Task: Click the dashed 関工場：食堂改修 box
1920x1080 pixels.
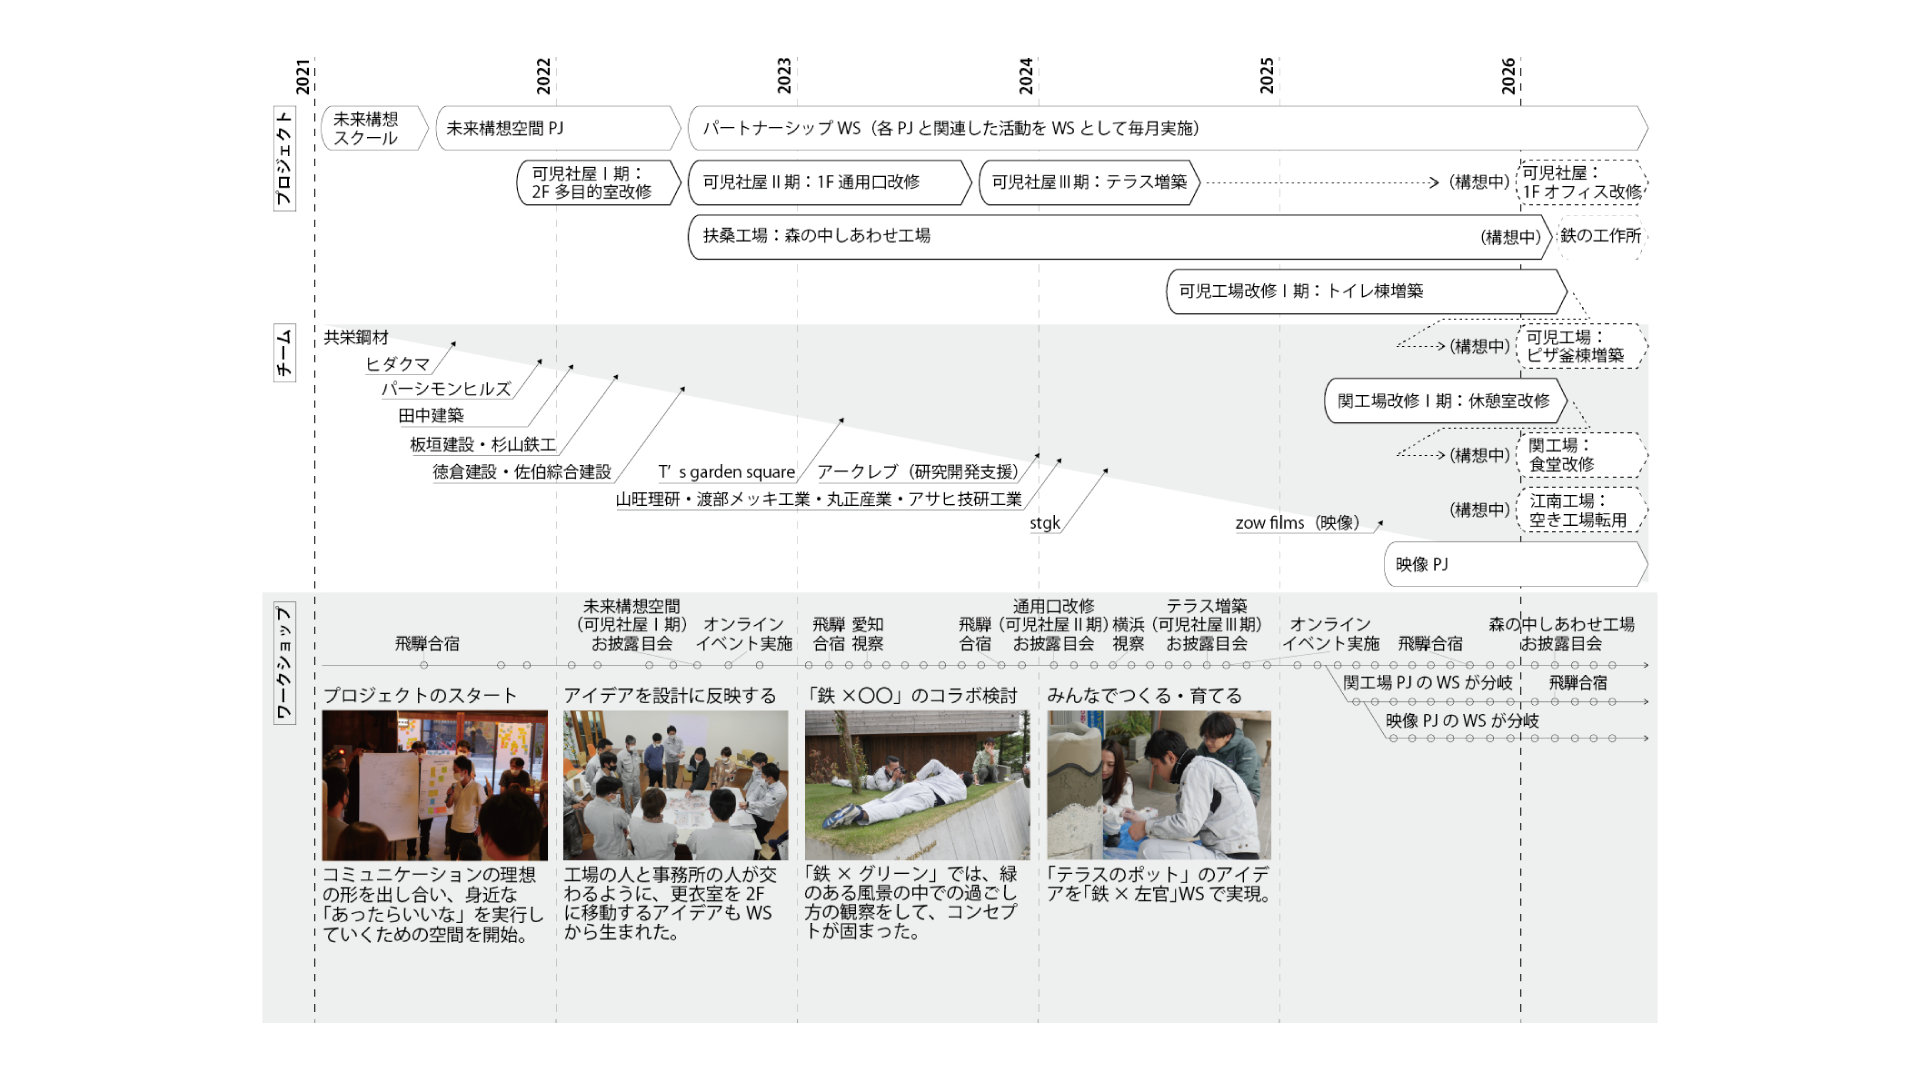Action: coord(1582,455)
